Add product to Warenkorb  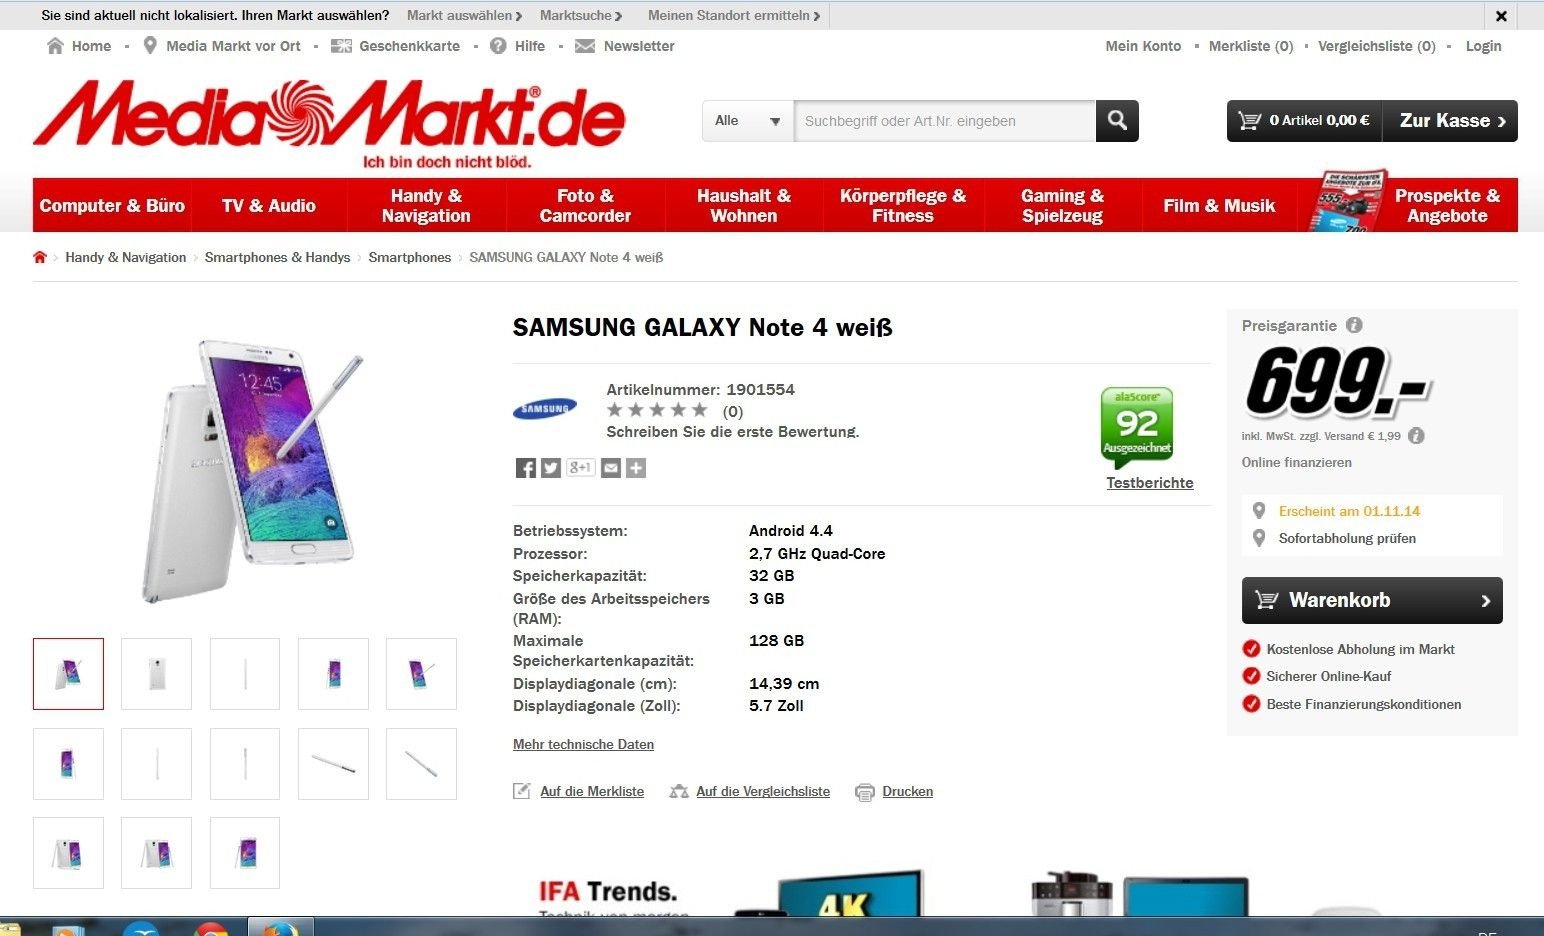(1372, 600)
